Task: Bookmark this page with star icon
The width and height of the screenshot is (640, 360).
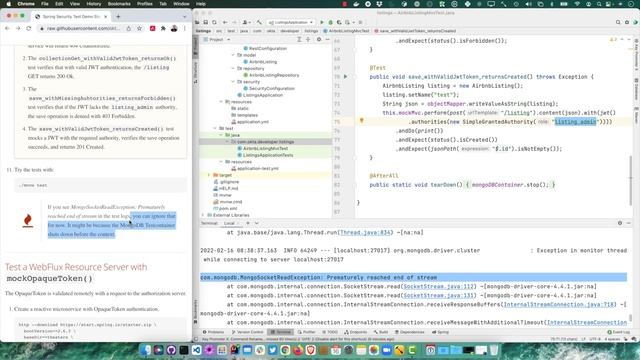Action: pyautogui.click(x=140, y=29)
